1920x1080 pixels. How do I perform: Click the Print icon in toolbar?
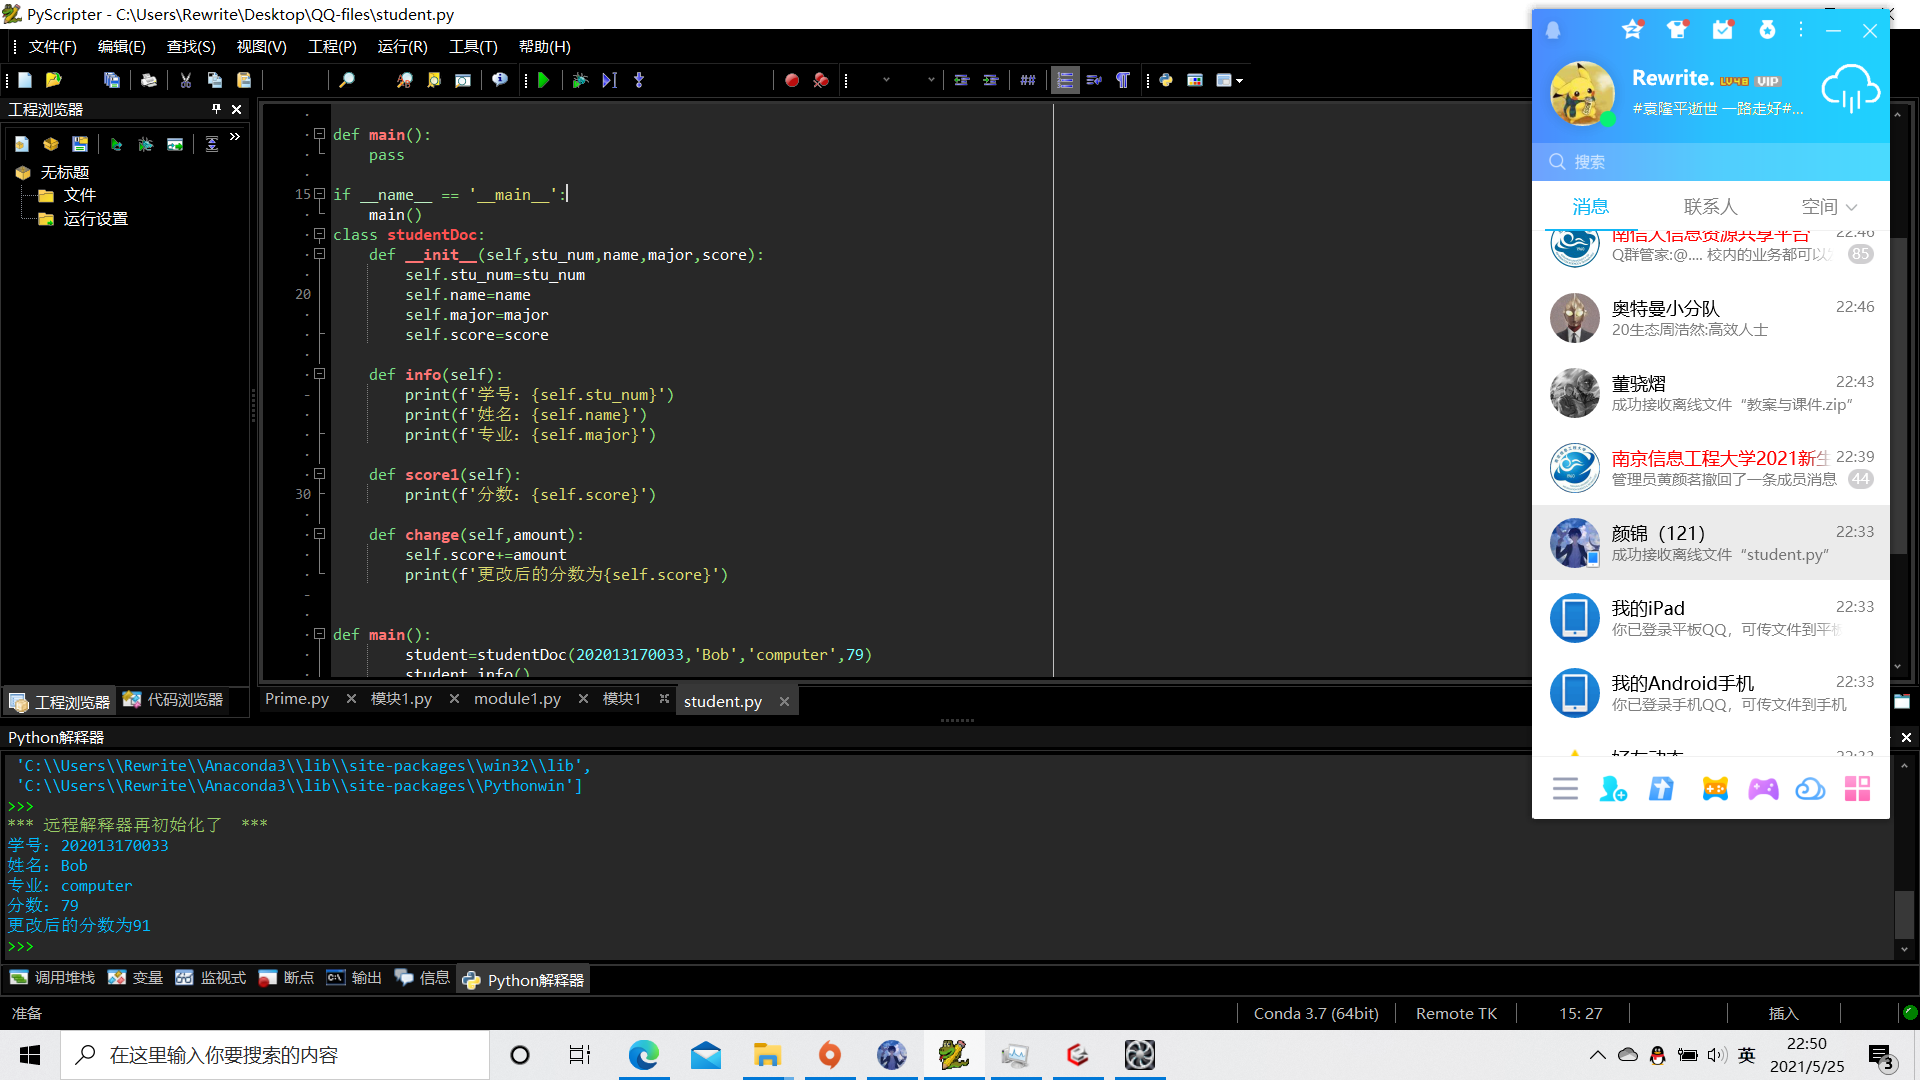[x=148, y=80]
